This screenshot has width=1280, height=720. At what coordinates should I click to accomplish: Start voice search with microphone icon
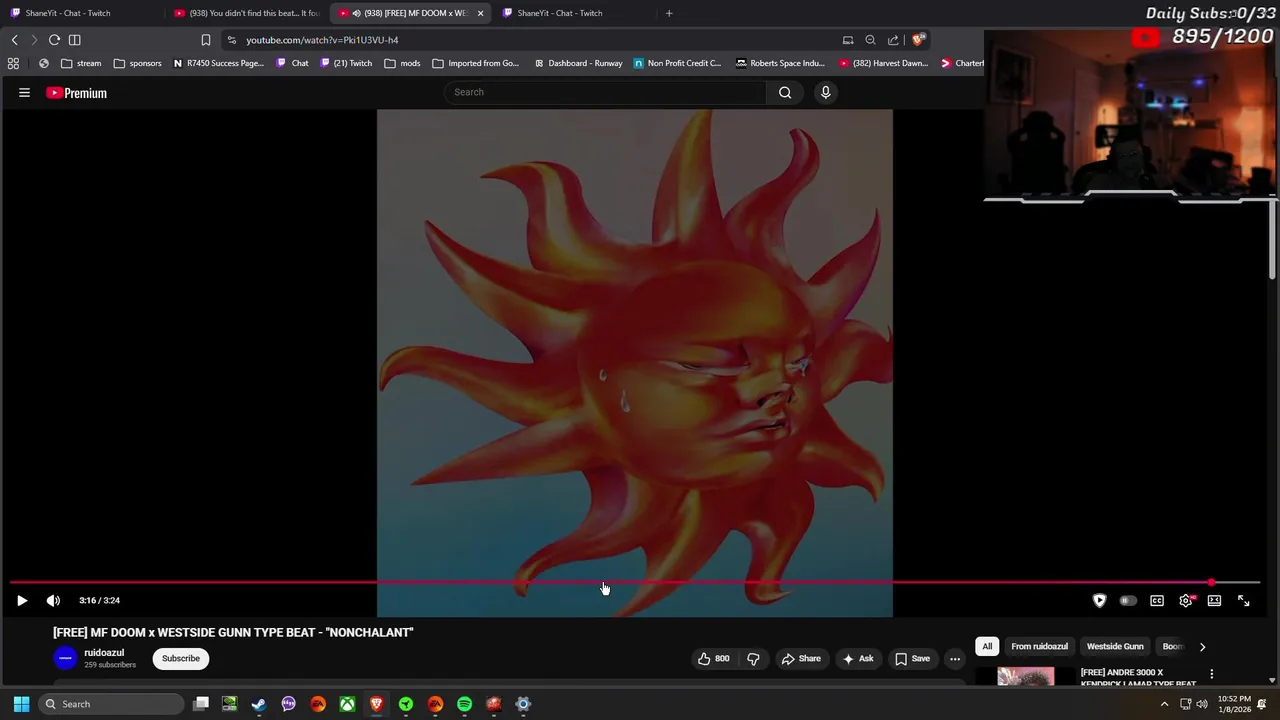tap(825, 92)
